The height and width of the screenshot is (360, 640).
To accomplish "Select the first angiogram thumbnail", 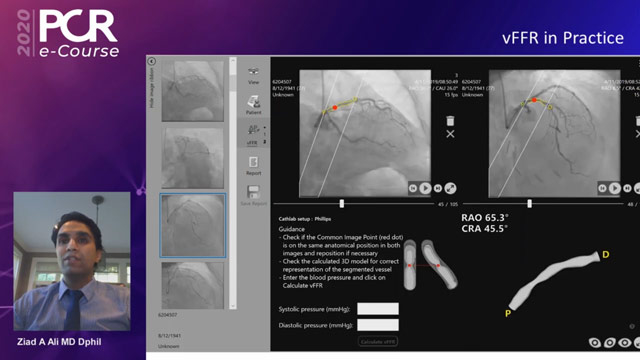I will coord(193,91).
